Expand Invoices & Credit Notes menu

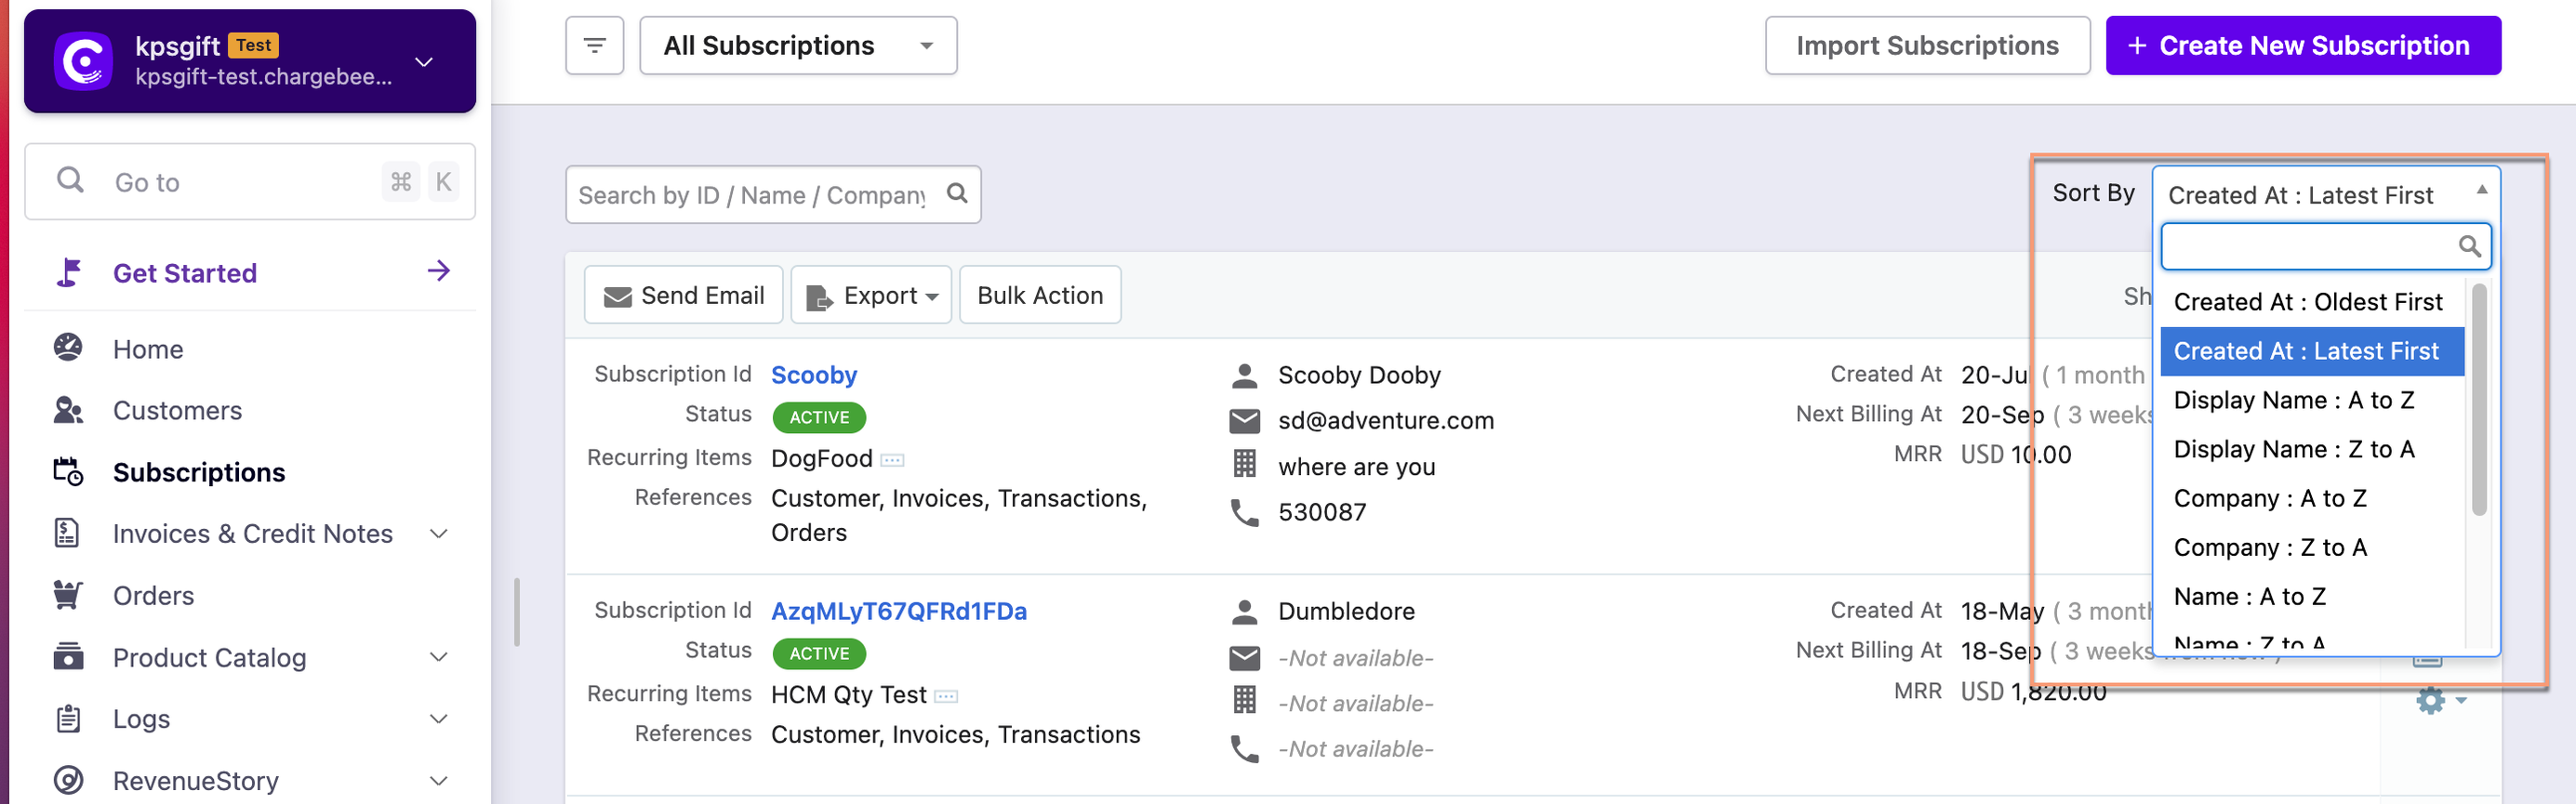pos(438,533)
